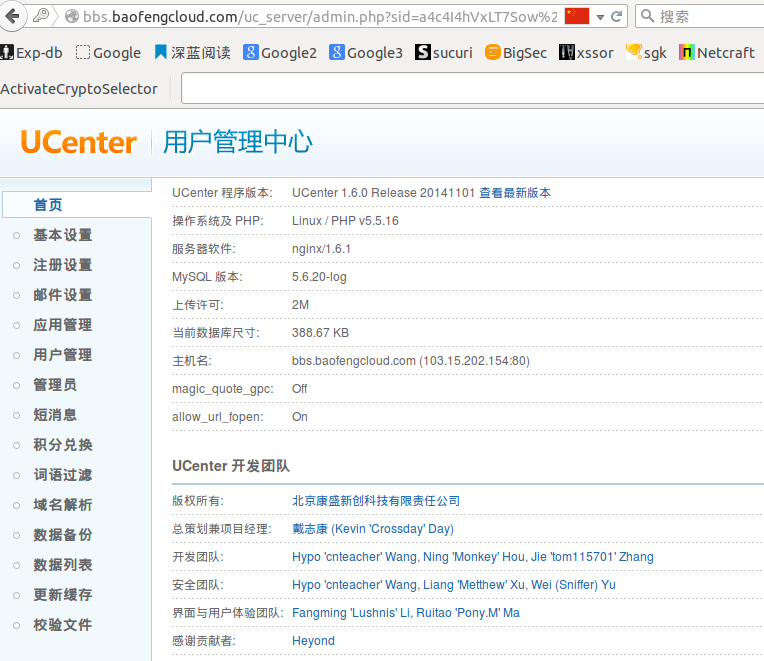Open the sucuri bookmark
Image resolution: width=764 pixels, height=661 pixels.
pyautogui.click(x=444, y=53)
